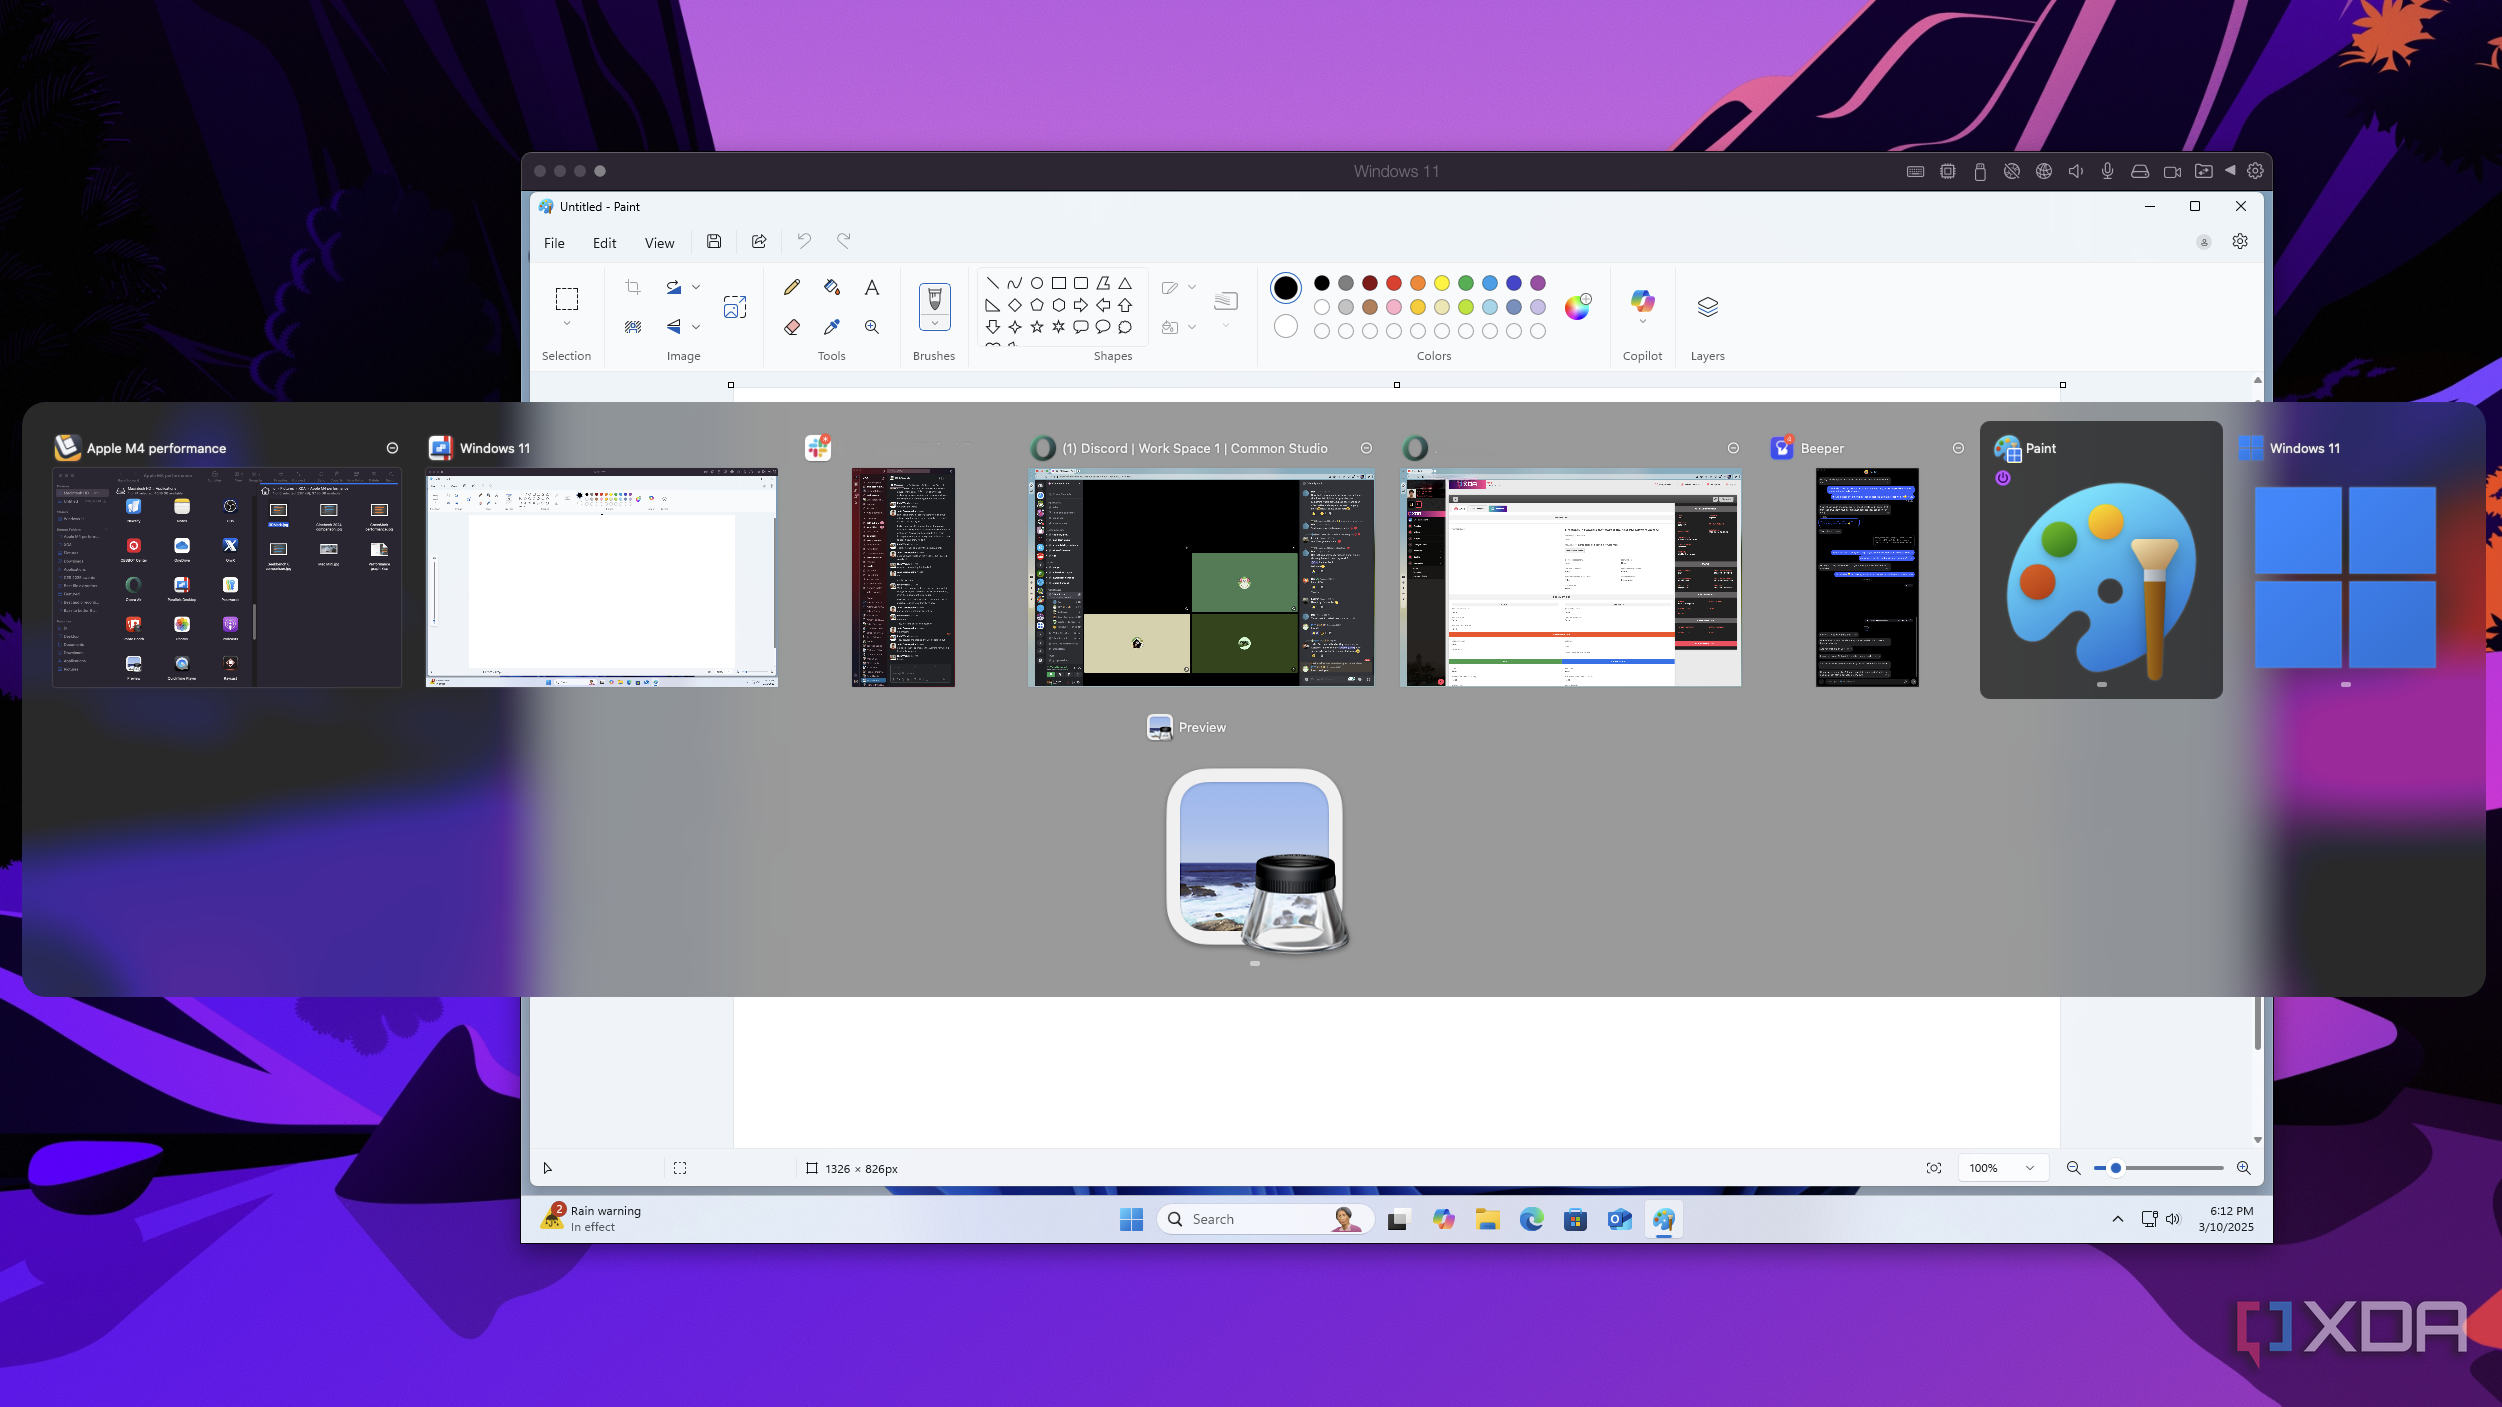Image resolution: width=2502 pixels, height=1407 pixels.
Task: Select the triangle shape
Action: (x=1125, y=283)
